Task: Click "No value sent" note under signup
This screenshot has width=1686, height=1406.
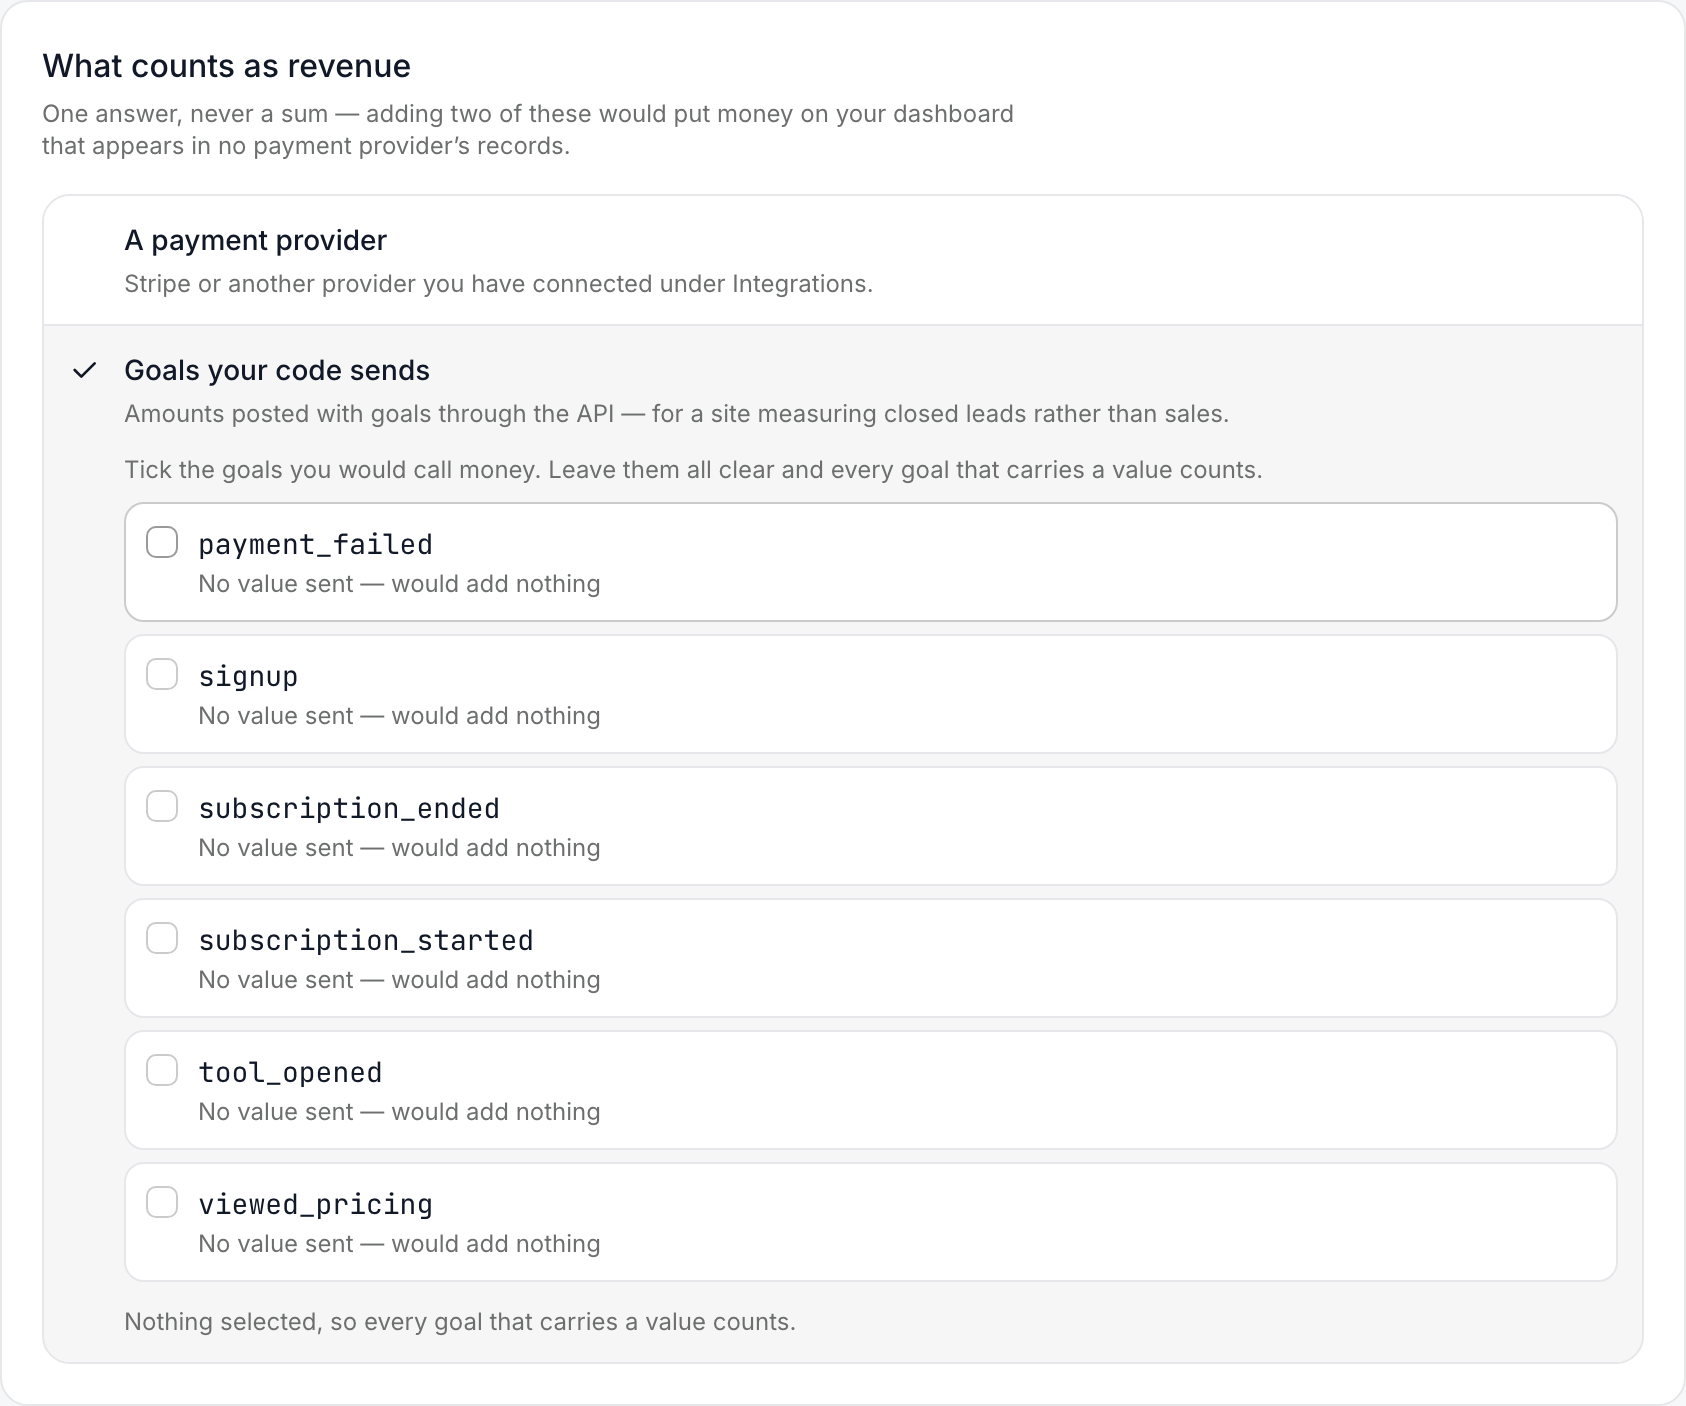Action: 399,716
